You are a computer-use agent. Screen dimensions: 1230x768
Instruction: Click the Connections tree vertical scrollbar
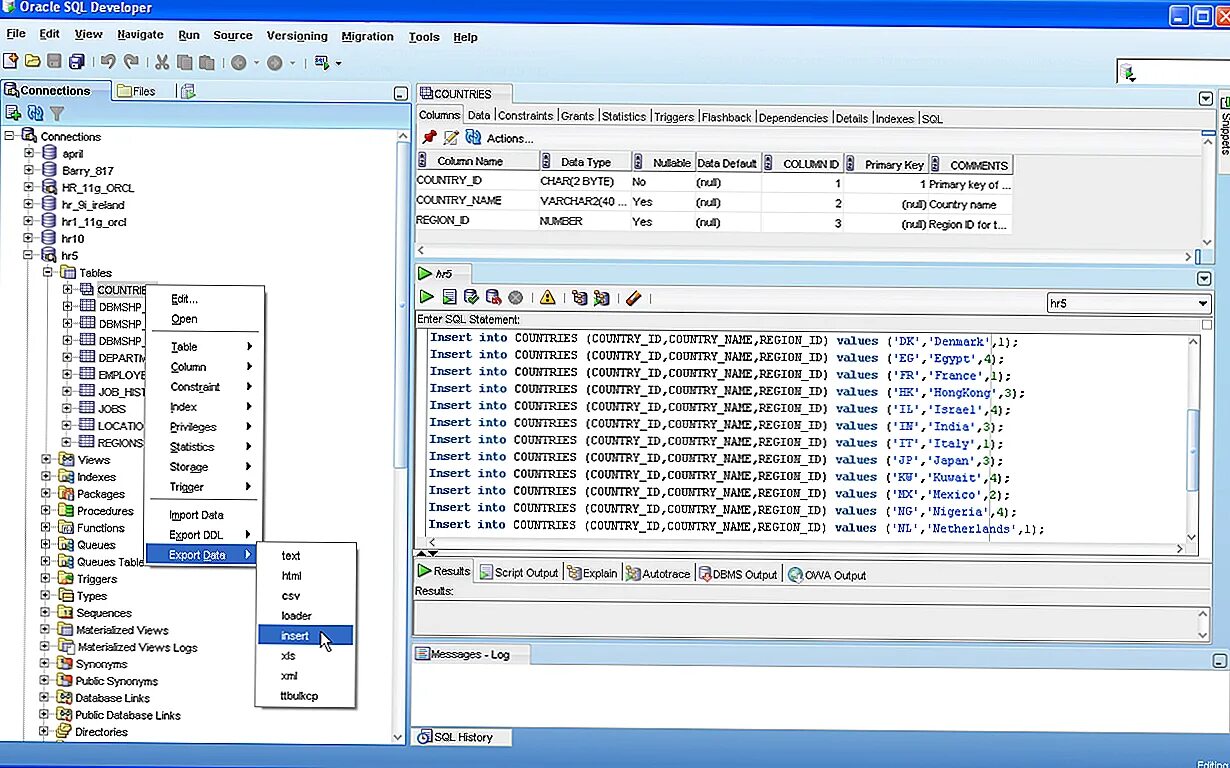point(400,435)
